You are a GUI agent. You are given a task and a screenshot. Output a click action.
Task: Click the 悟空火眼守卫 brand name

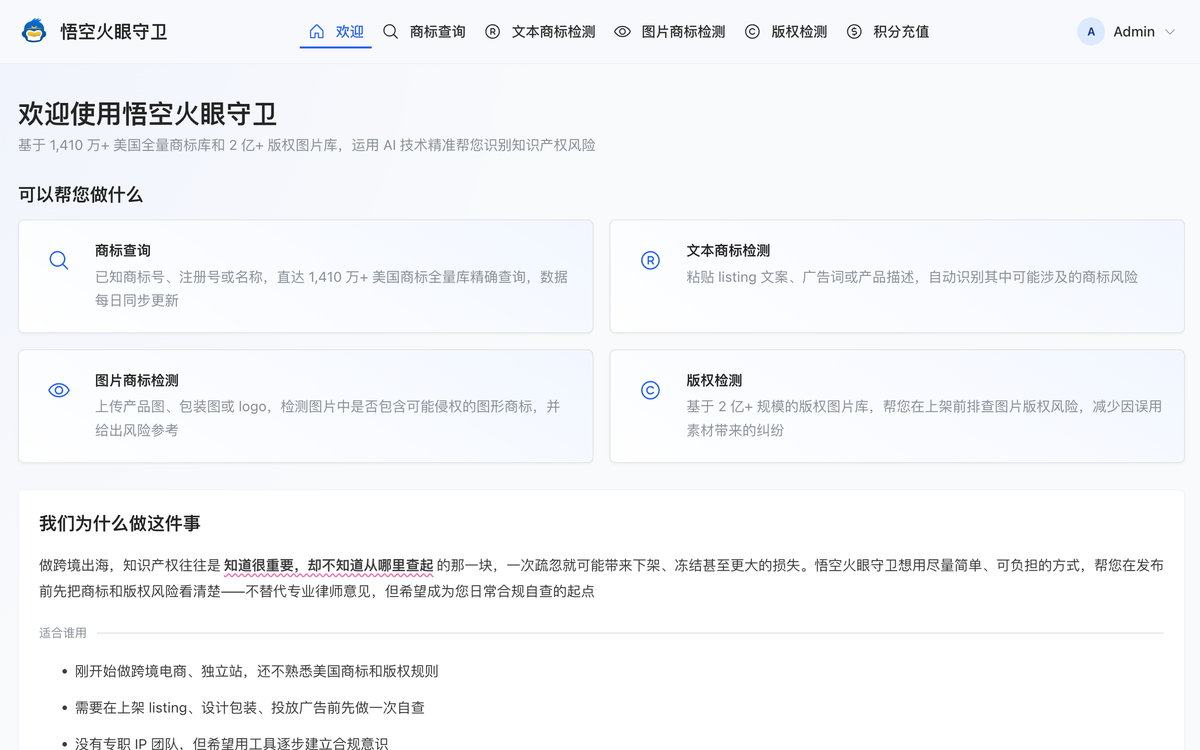tap(113, 31)
